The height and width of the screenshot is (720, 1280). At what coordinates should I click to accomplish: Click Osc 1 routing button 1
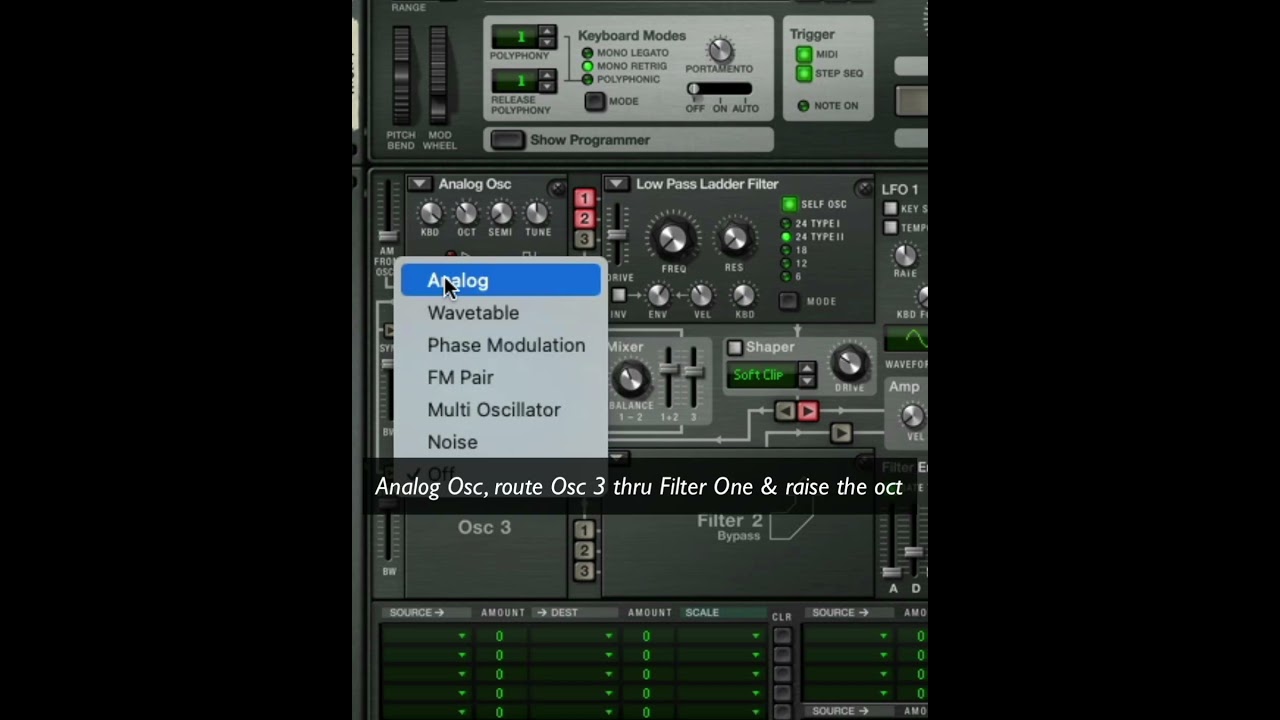coord(584,199)
